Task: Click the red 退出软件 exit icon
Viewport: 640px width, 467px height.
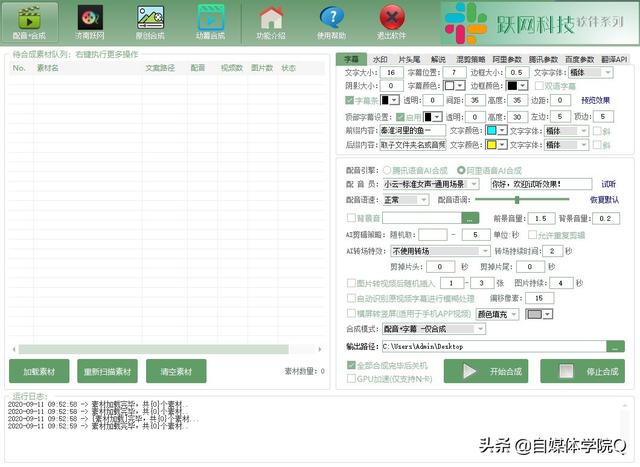Action: pyautogui.click(x=392, y=22)
